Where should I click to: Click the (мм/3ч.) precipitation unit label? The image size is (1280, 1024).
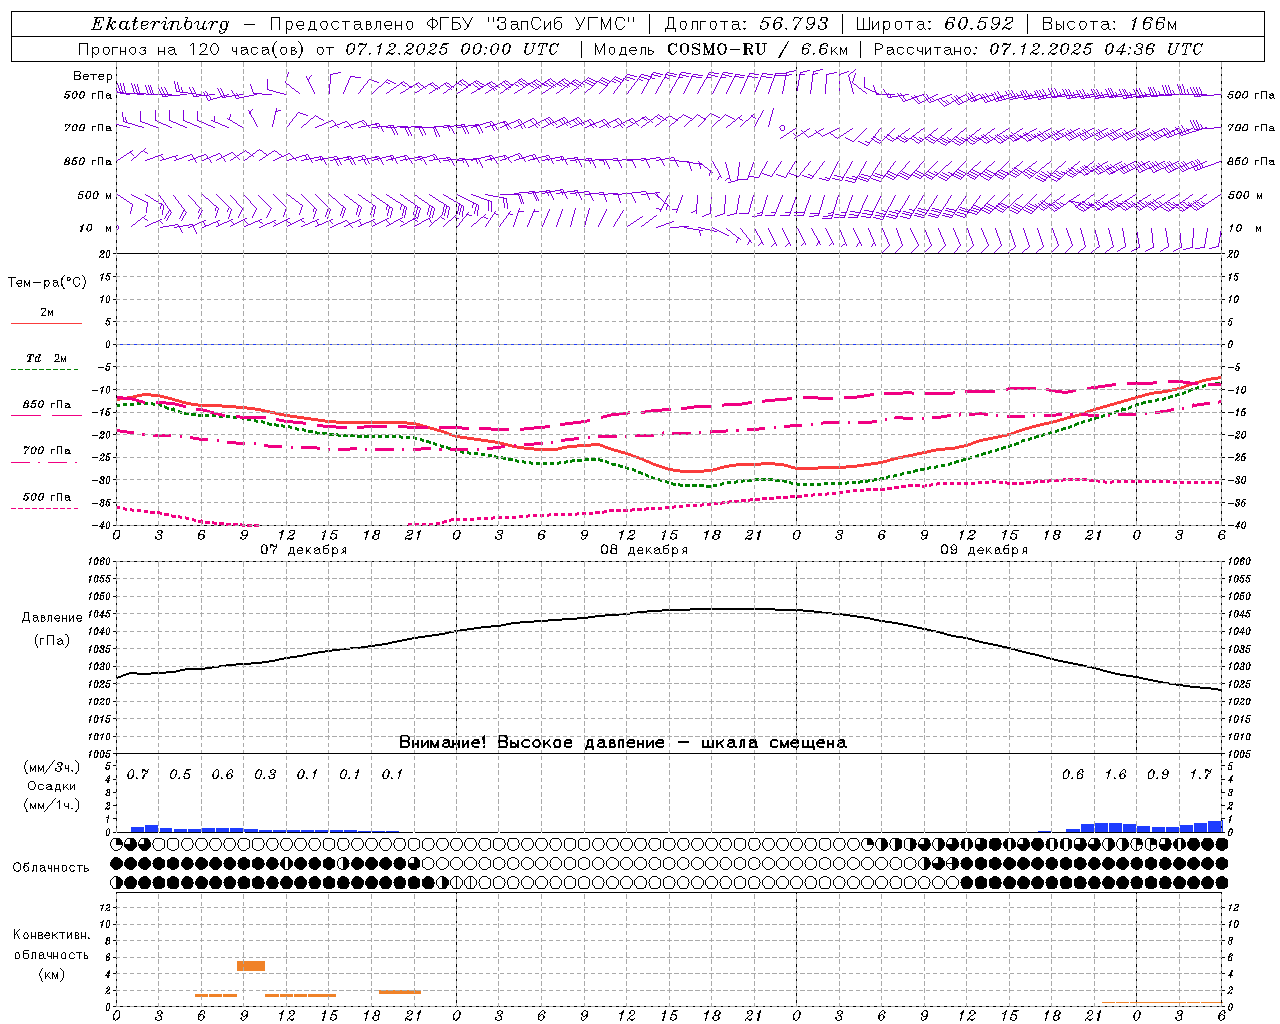[x=51, y=767]
